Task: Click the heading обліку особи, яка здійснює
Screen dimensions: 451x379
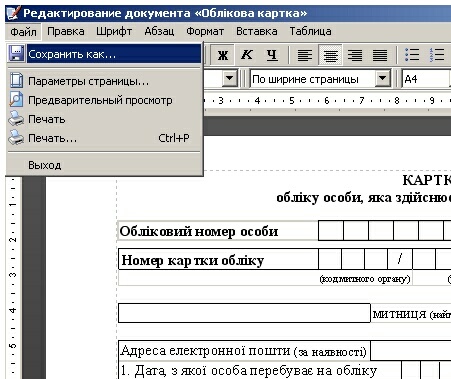Action: [363, 198]
